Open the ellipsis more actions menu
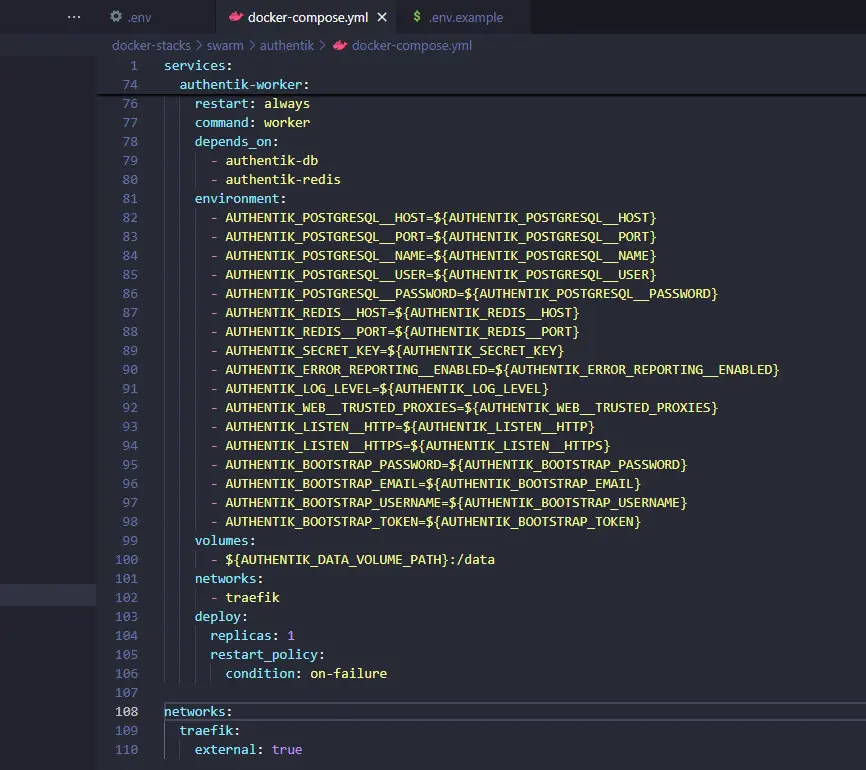This screenshot has height=770, width=866. [73, 17]
